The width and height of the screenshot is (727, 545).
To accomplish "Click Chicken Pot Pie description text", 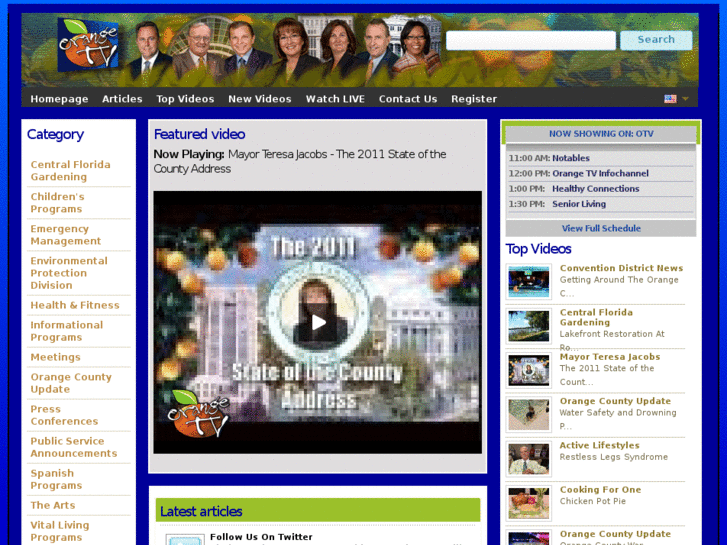I will coord(593,501).
